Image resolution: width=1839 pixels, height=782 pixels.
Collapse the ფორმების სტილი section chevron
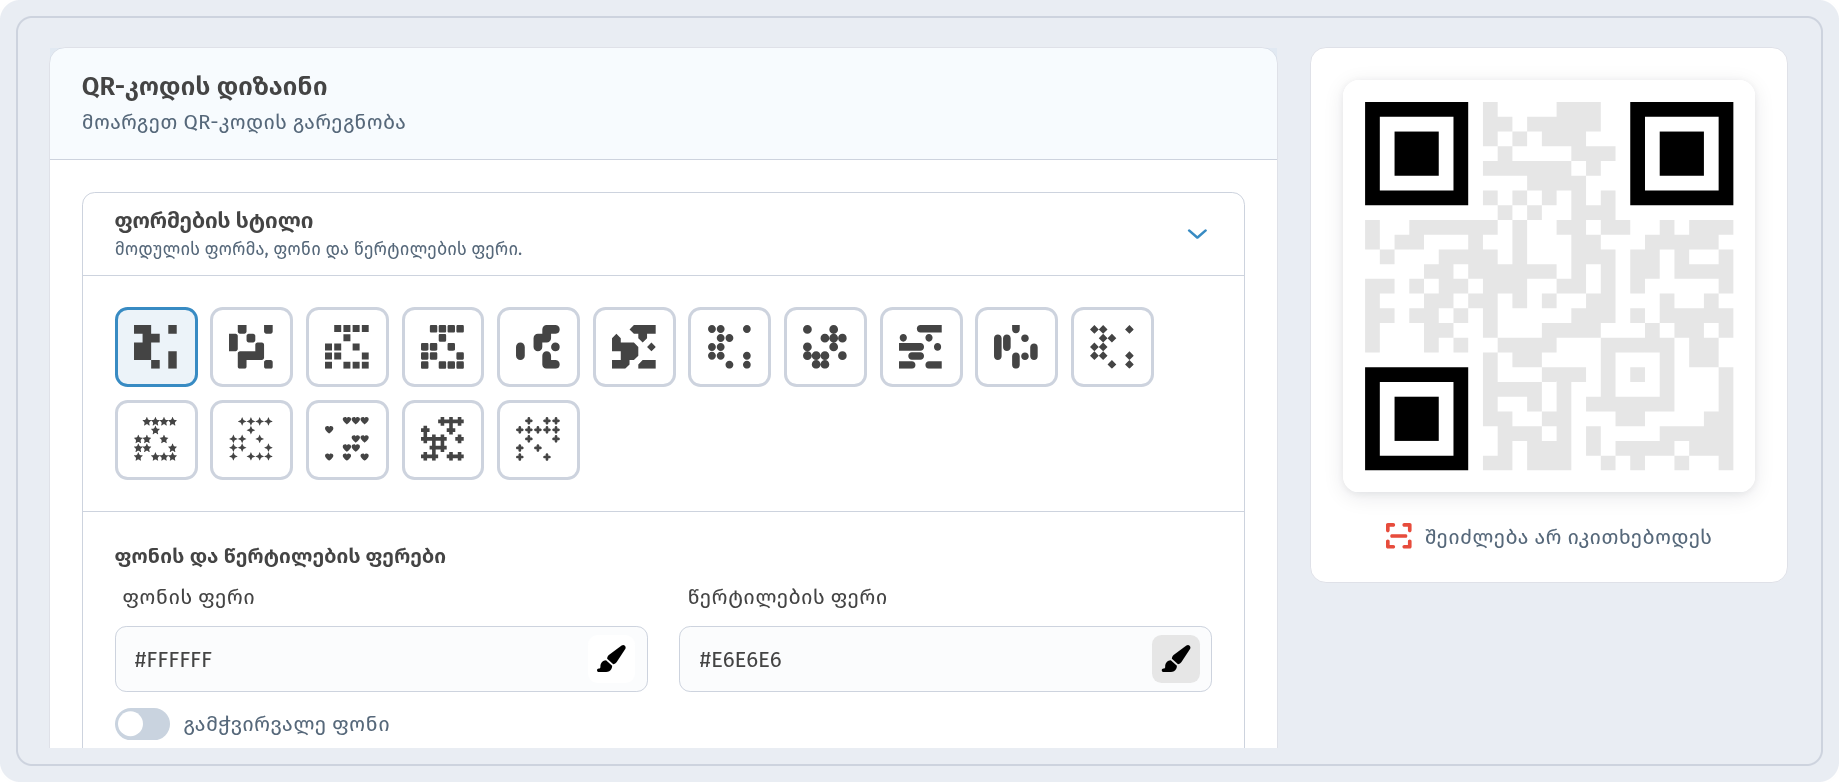coord(1197,234)
